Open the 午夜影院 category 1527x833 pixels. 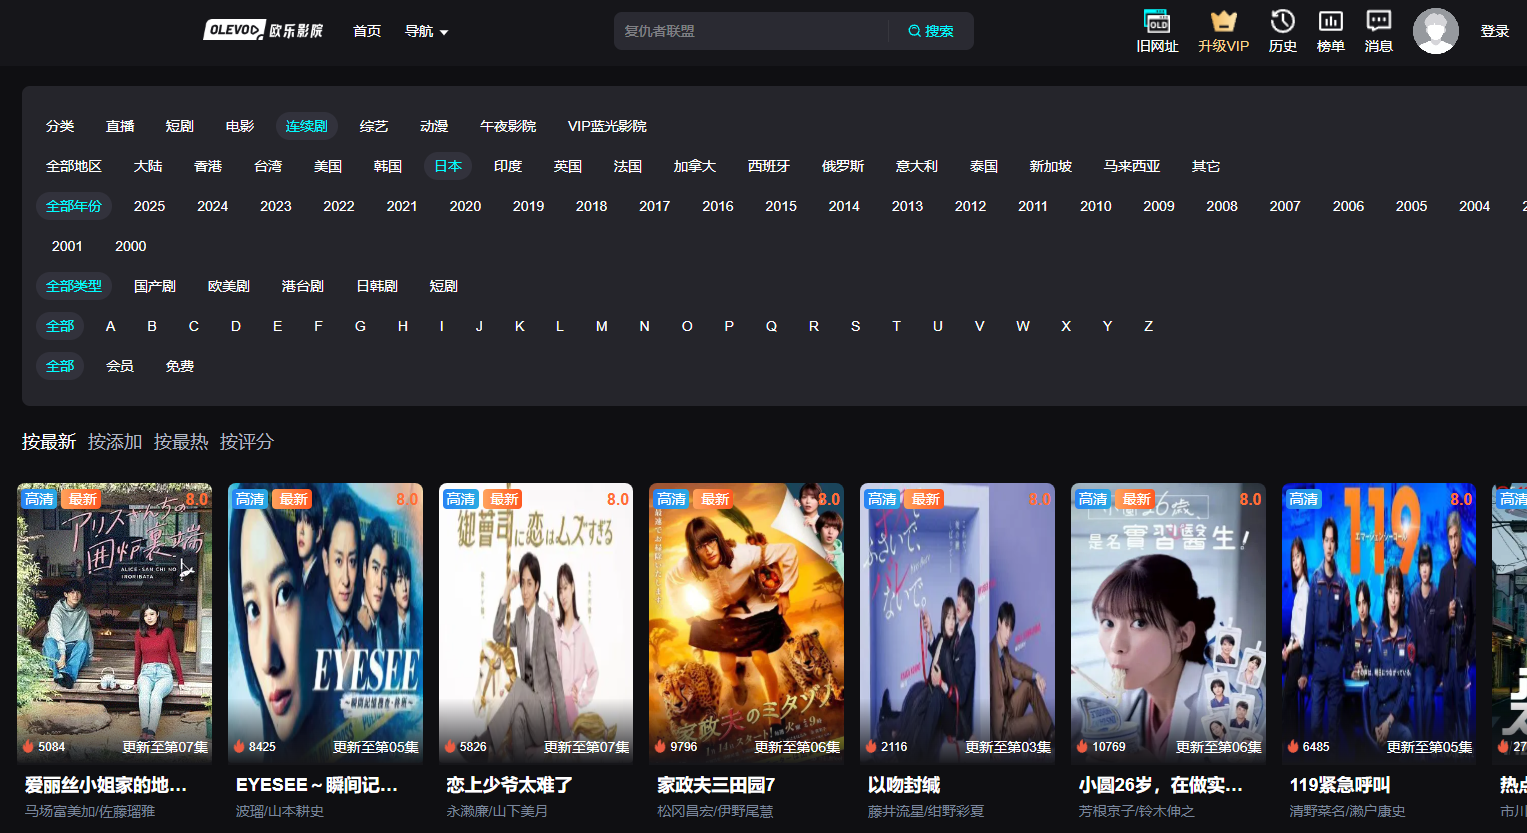click(x=508, y=126)
